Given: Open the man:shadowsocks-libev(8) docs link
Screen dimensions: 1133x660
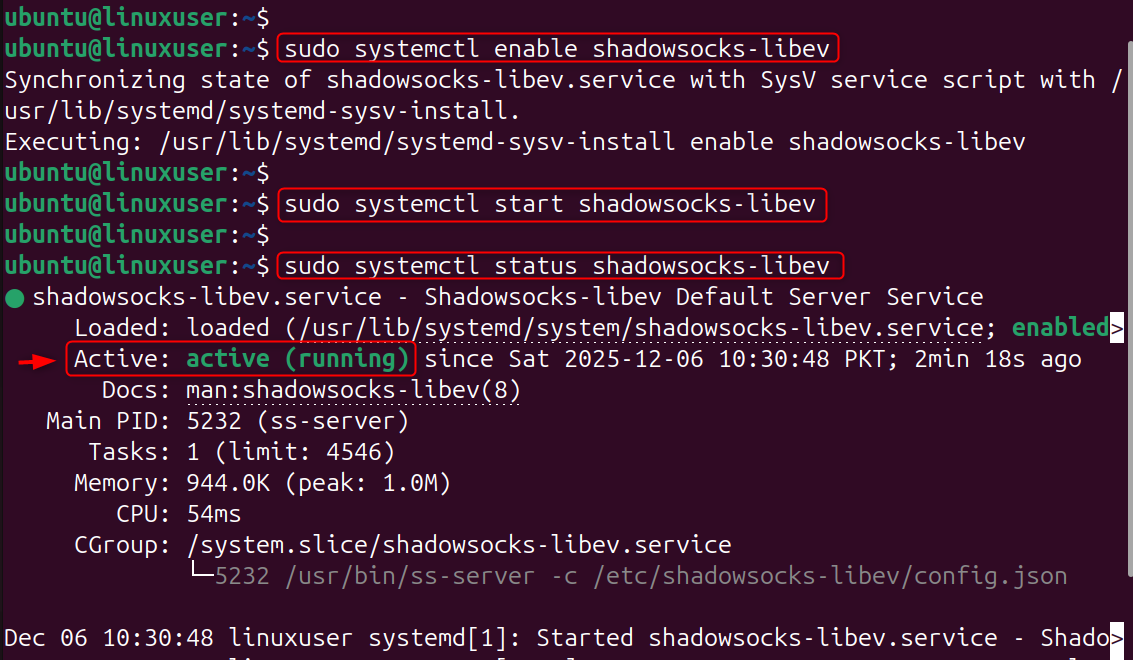Looking at the screenshot, I should click(353, 390).
